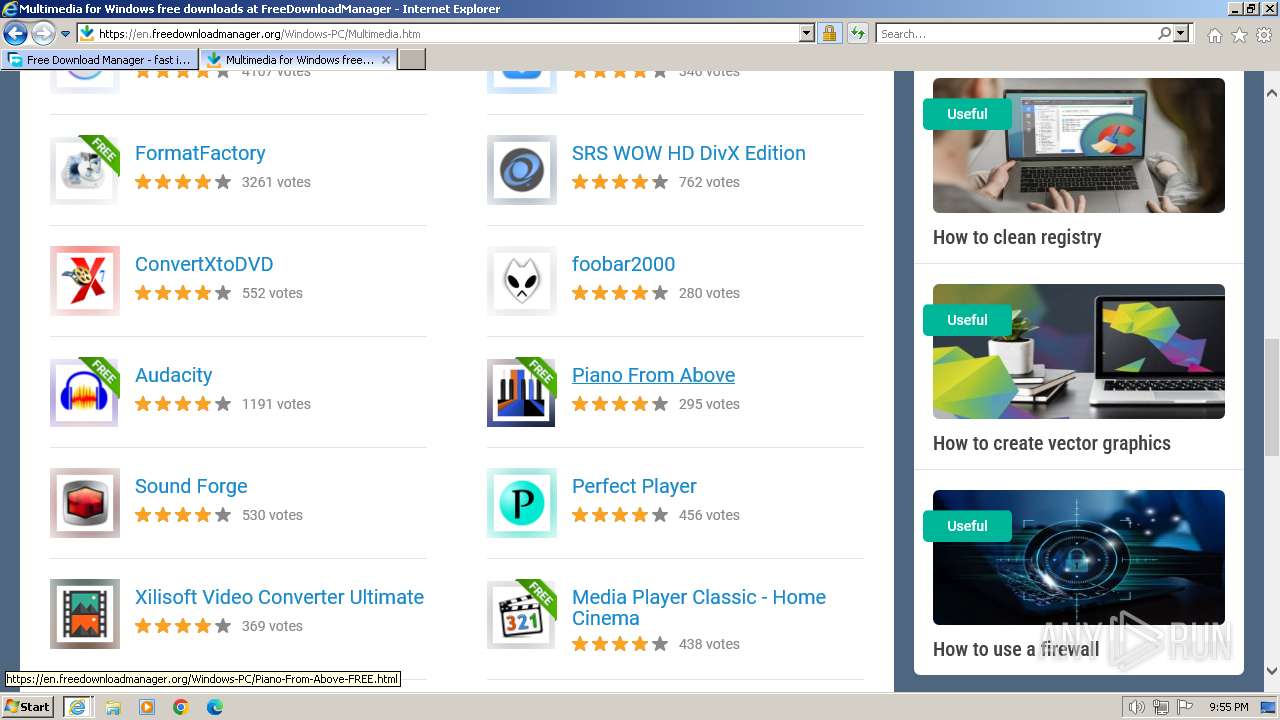Open the ConvertXtoDVD app icon

click(85, 281)
